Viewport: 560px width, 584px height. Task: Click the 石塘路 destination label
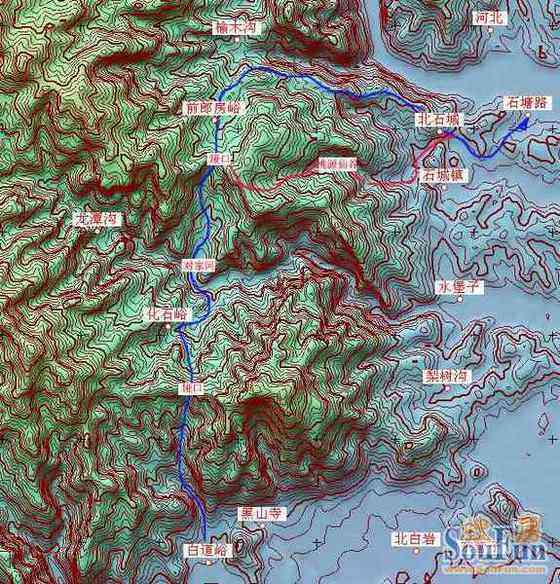(527, 103)
